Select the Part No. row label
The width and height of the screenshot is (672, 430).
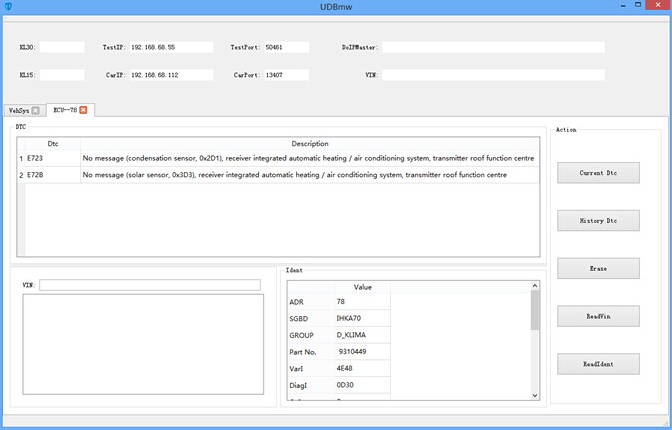[311, 352]
